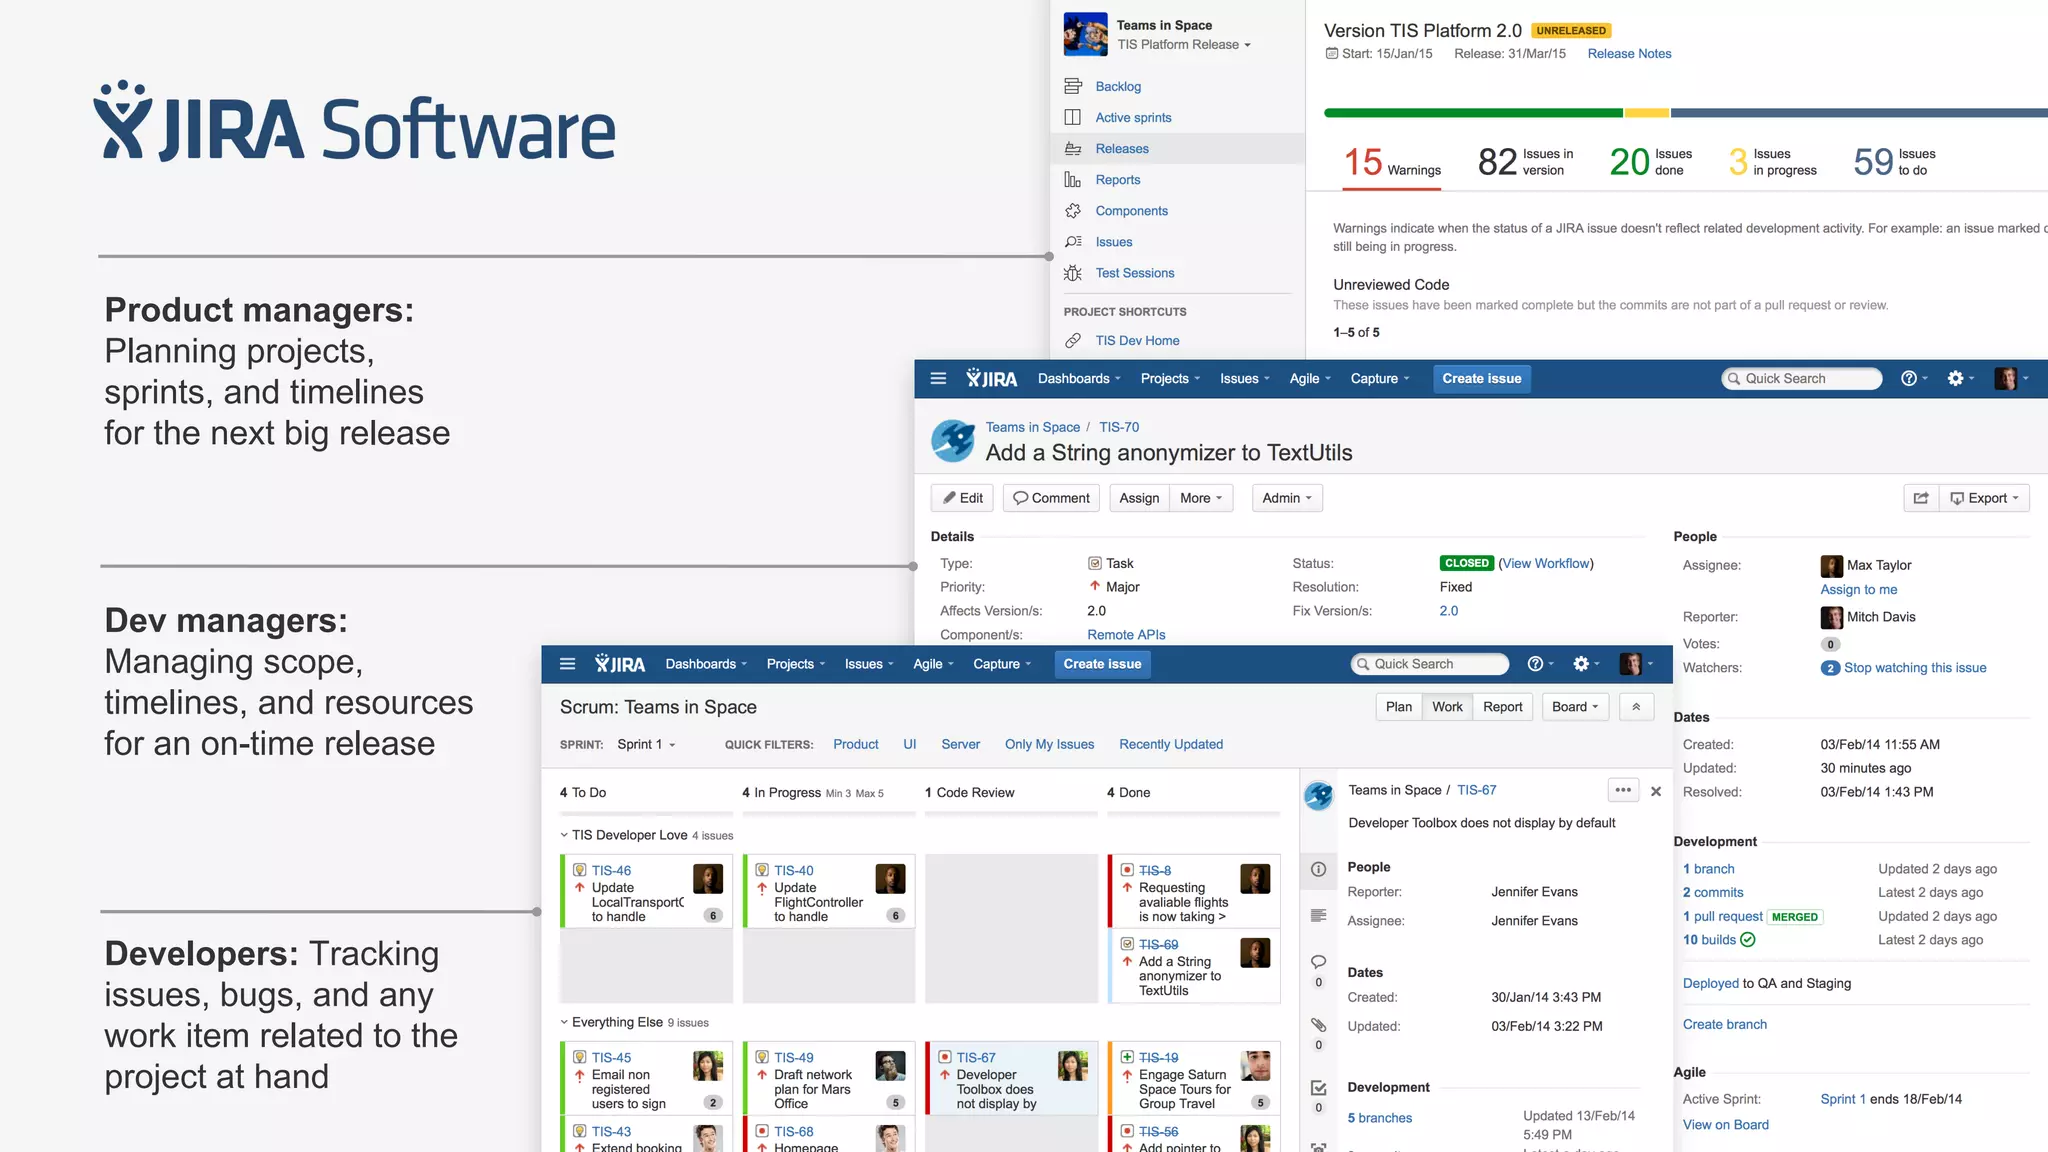Open the Sprint 1 selector dropdown

click(x=646, y=744)
